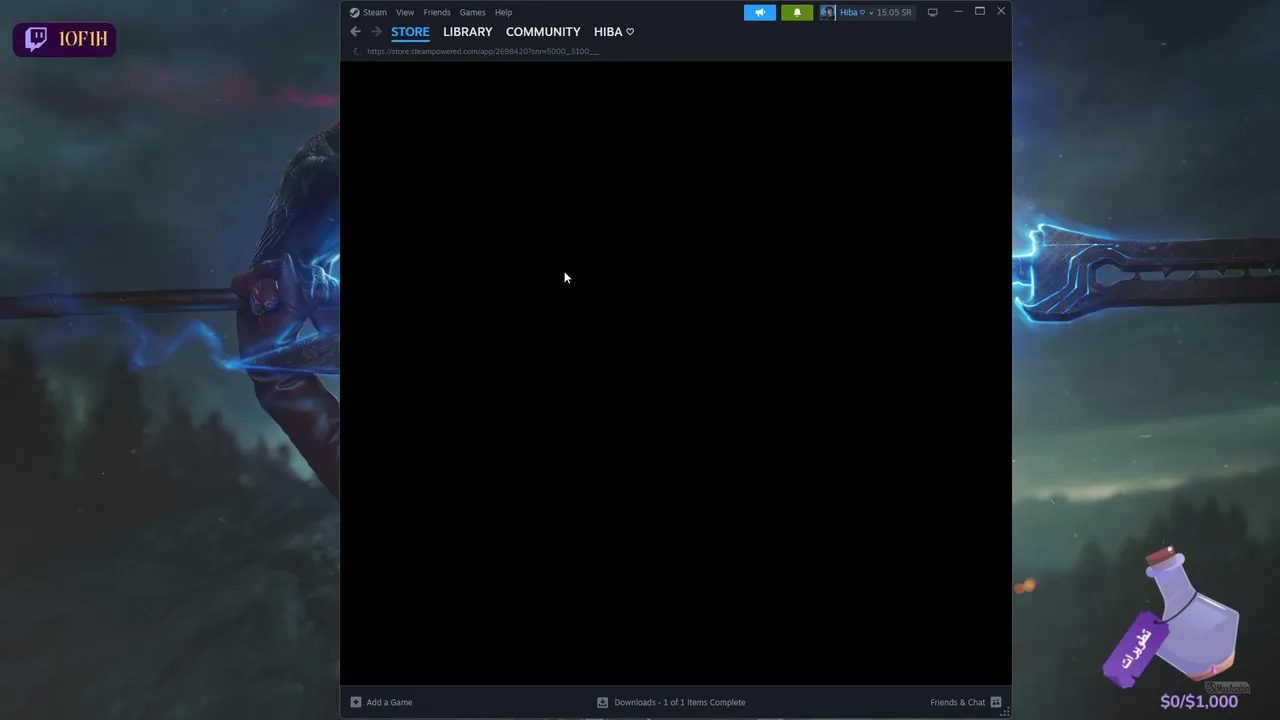Go forward with the forward arrow
The width and height of the screenshot is (1280, 720).
pos(376,32)
